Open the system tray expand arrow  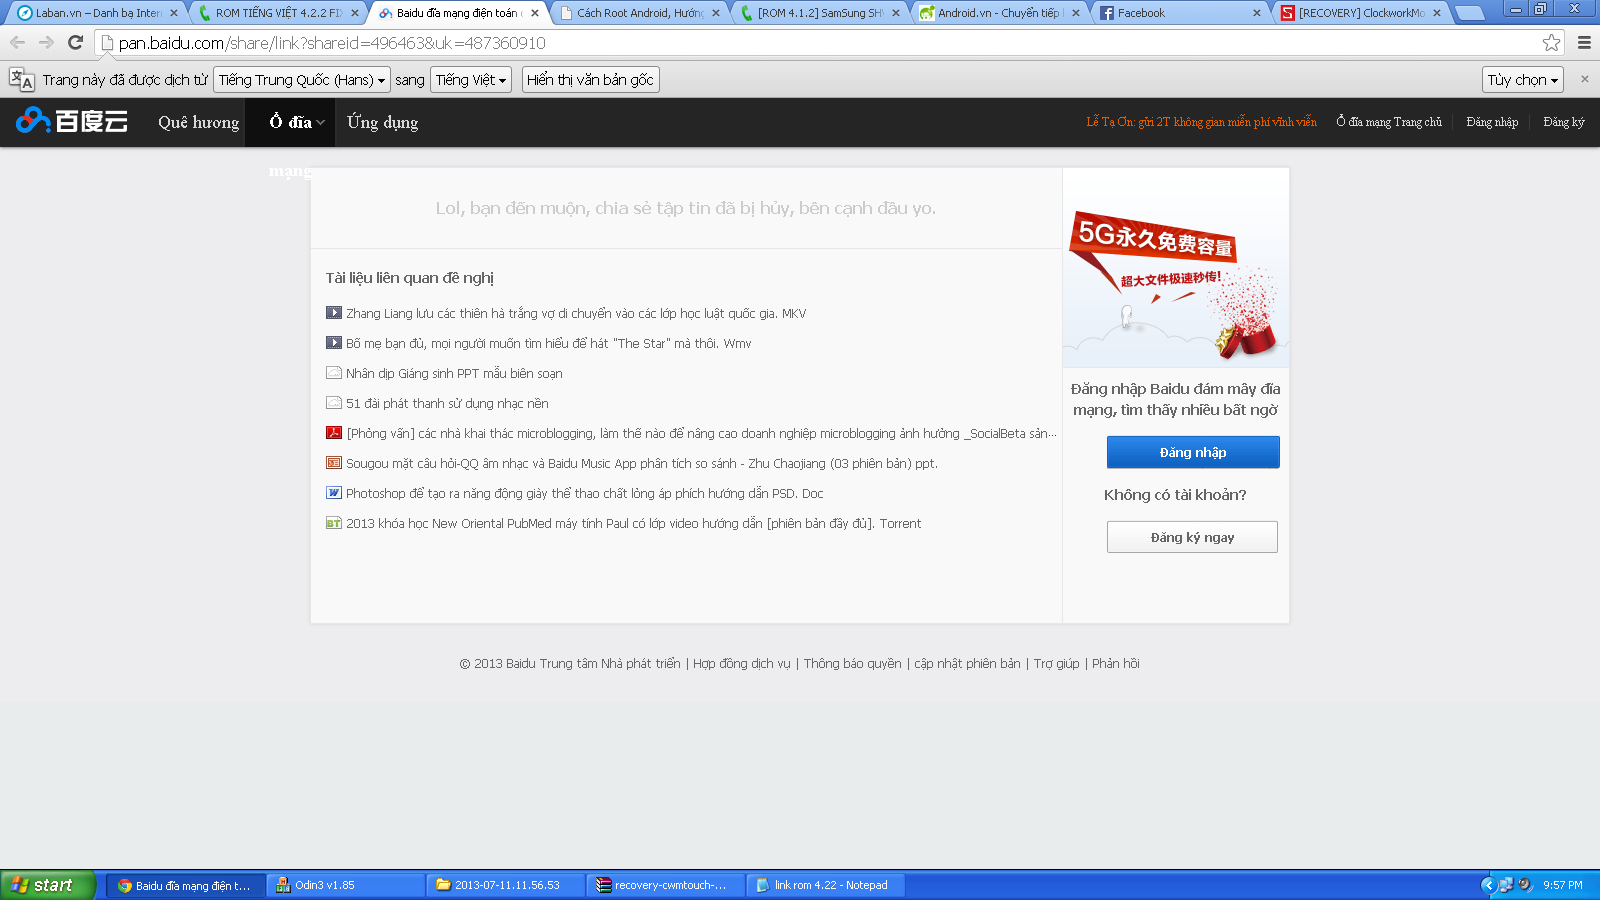pyautogui.click(x=1488, y=885)
